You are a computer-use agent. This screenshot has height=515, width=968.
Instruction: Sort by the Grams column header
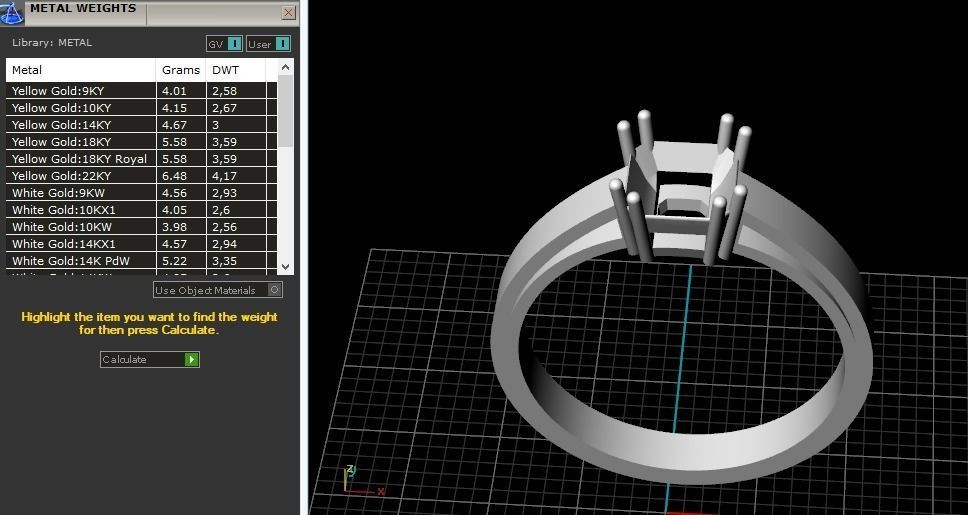(x=181, y=70)
